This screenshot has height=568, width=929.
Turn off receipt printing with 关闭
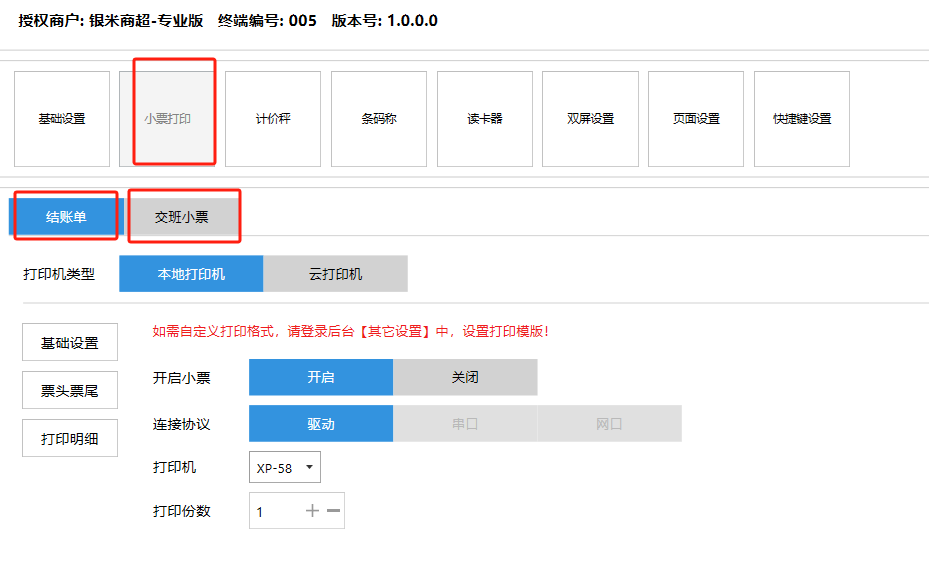(465, 378)
